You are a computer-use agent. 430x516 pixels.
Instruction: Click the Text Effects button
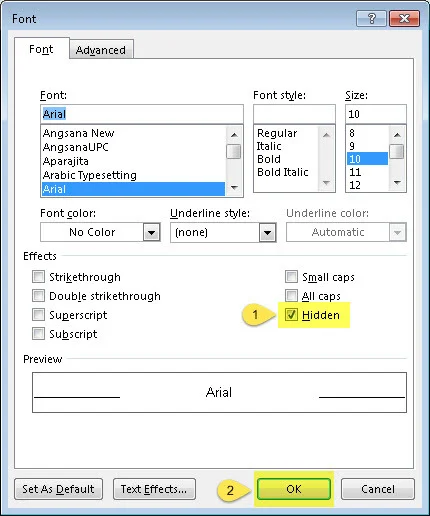[154, 489]
